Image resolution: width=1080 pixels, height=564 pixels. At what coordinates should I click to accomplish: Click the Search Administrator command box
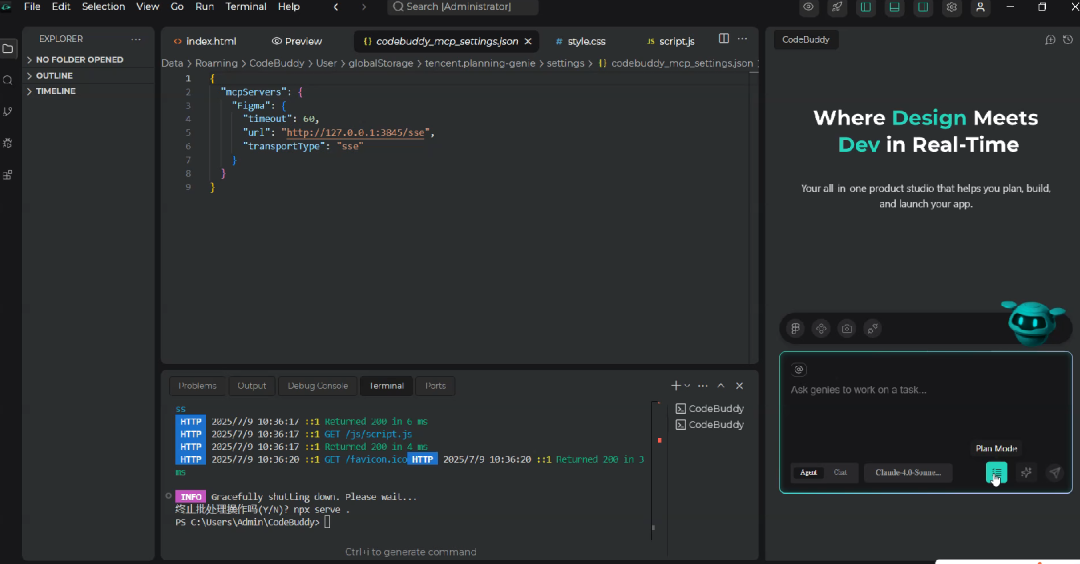(463, 7)
